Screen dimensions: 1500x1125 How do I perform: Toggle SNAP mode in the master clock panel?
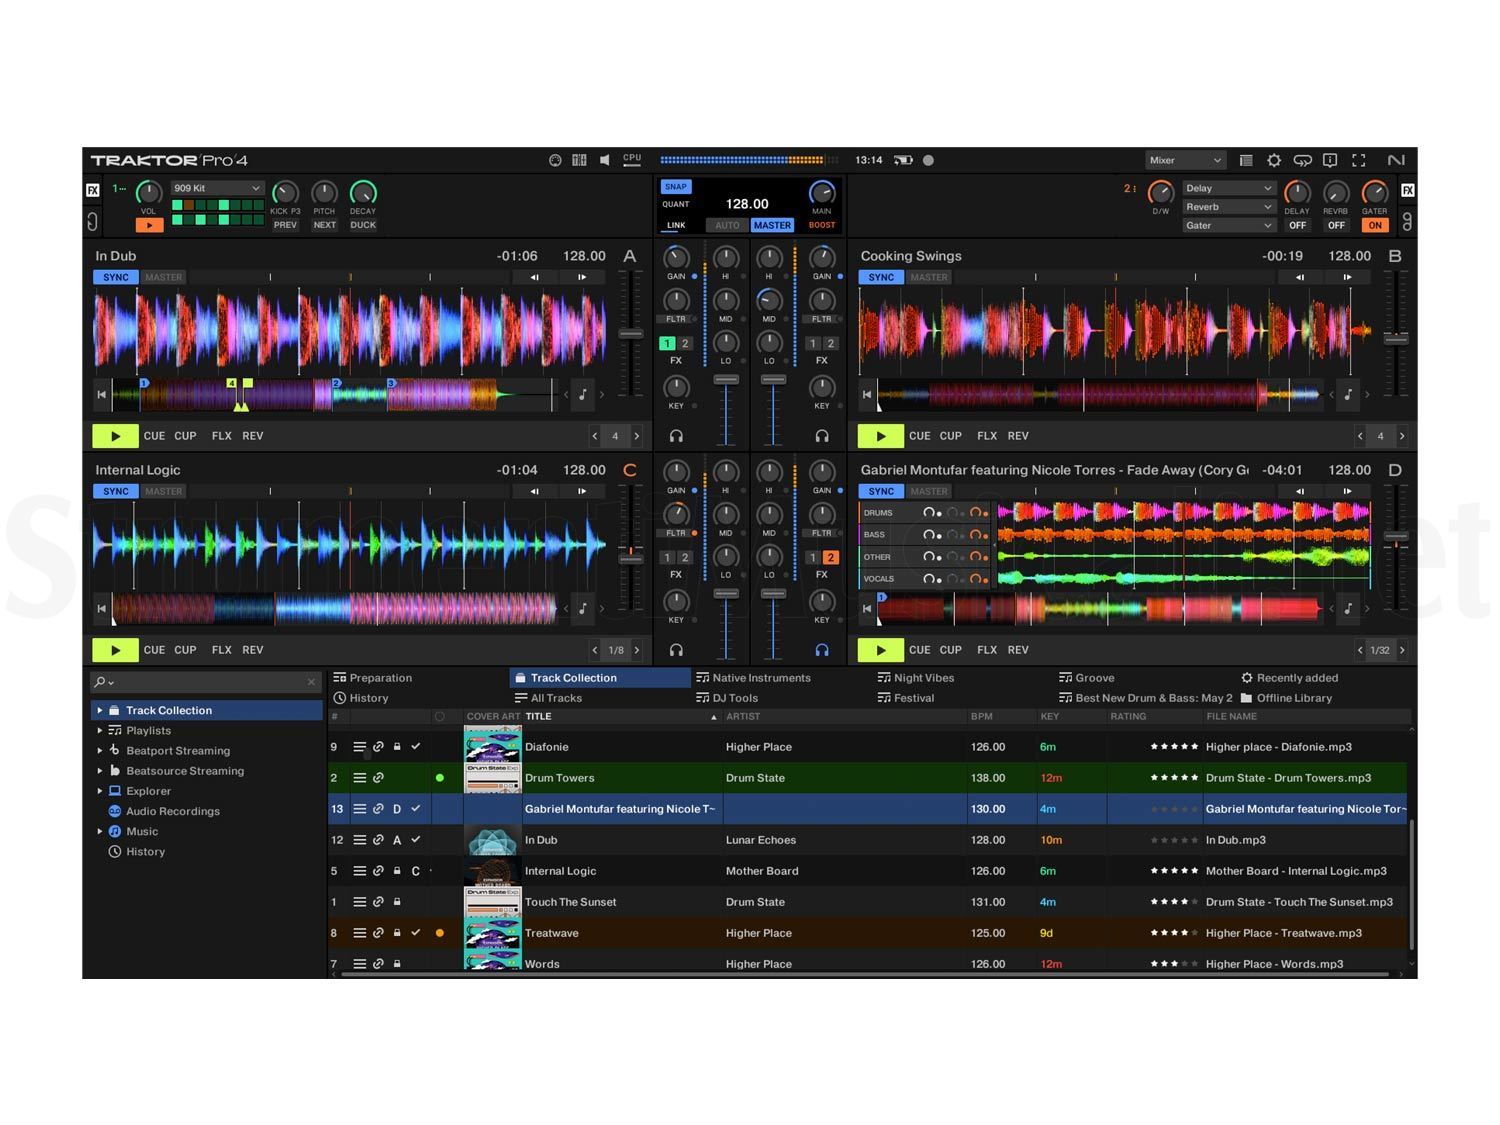coord(675,186)
